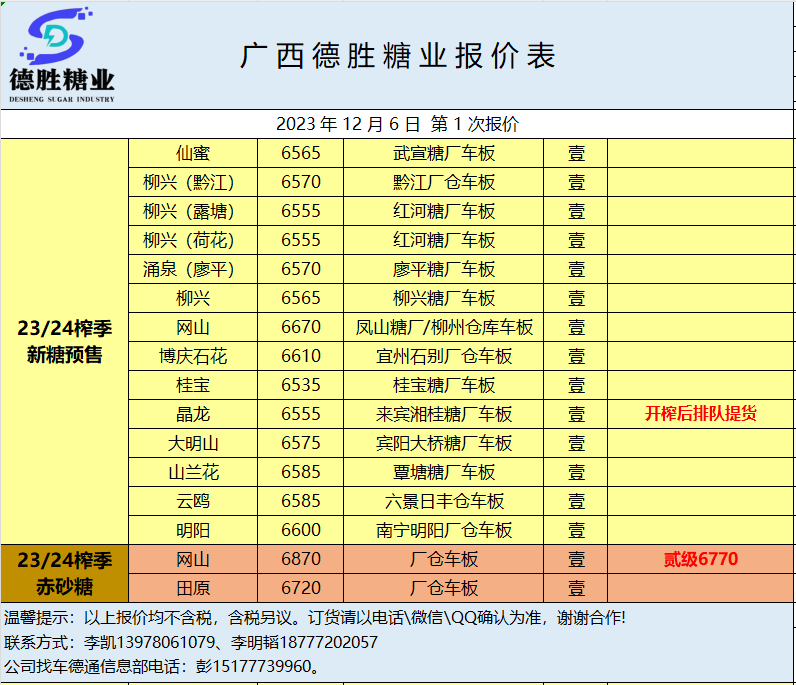Click the 武宣糖厂车板 delivery cell
Image resolution: width=796 pixels, height=685 pixels.
(x=444, y=154)
